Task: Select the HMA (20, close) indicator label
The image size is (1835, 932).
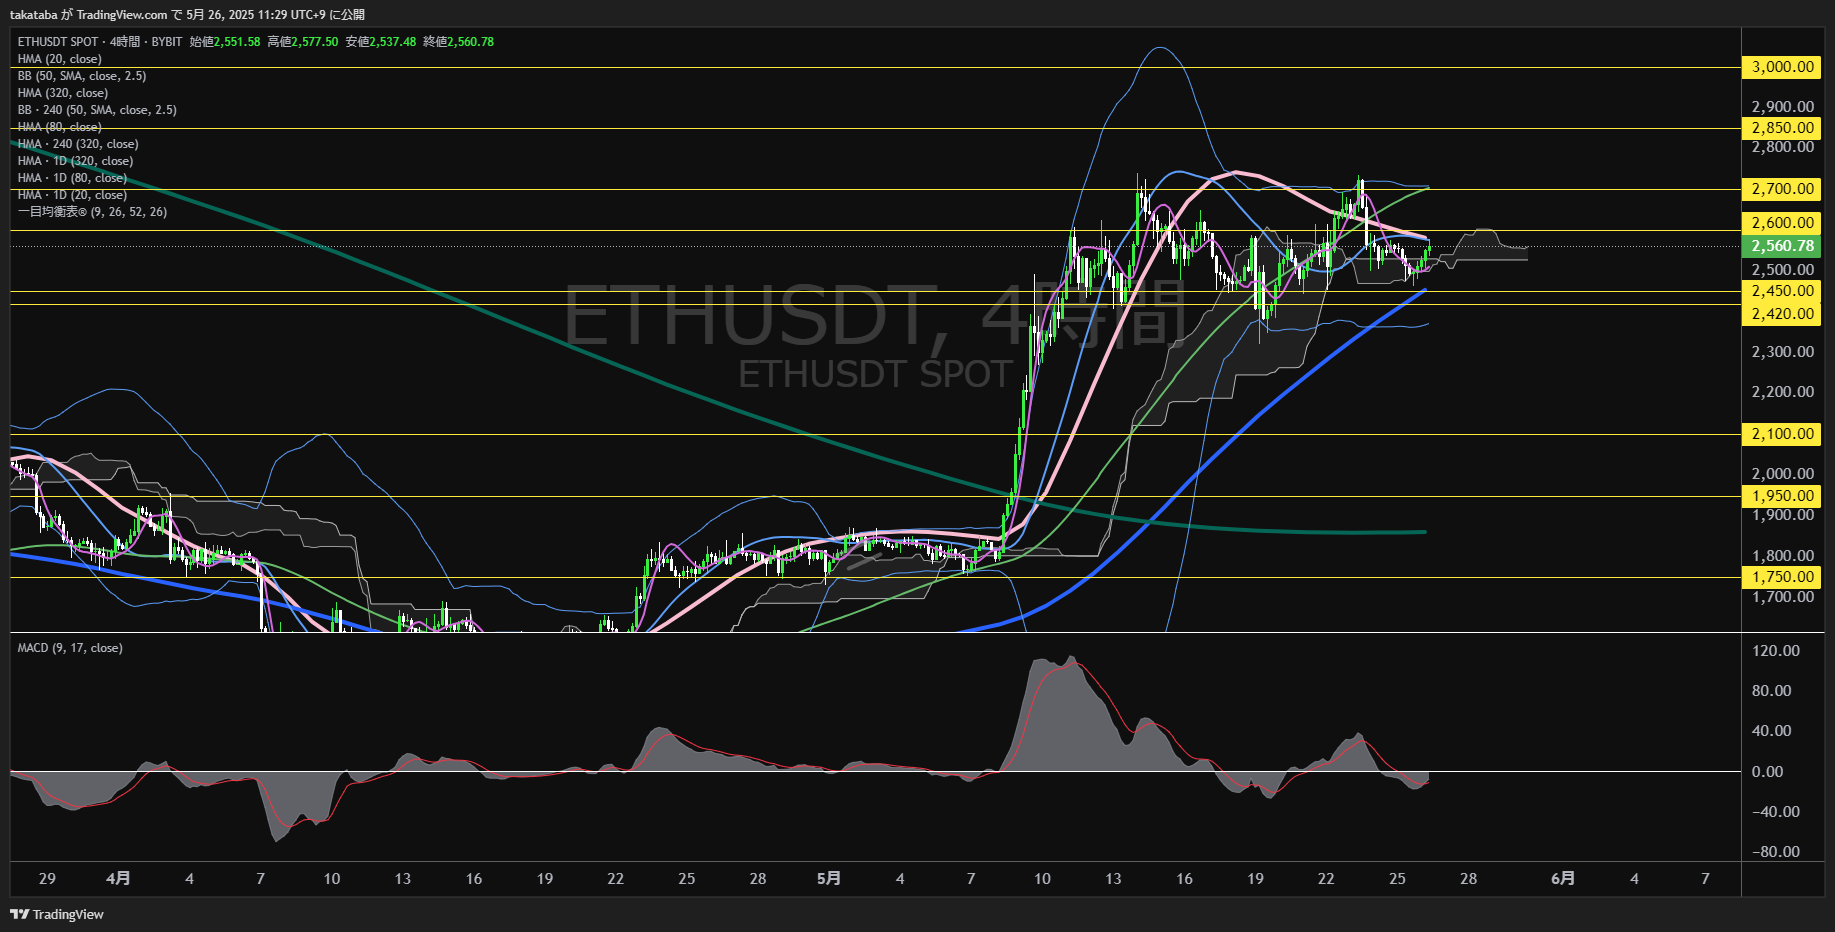Action: (x=59, y=59)
